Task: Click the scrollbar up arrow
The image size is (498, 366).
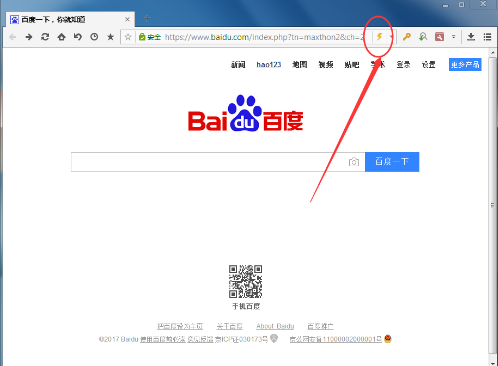Action: [492, 53]
